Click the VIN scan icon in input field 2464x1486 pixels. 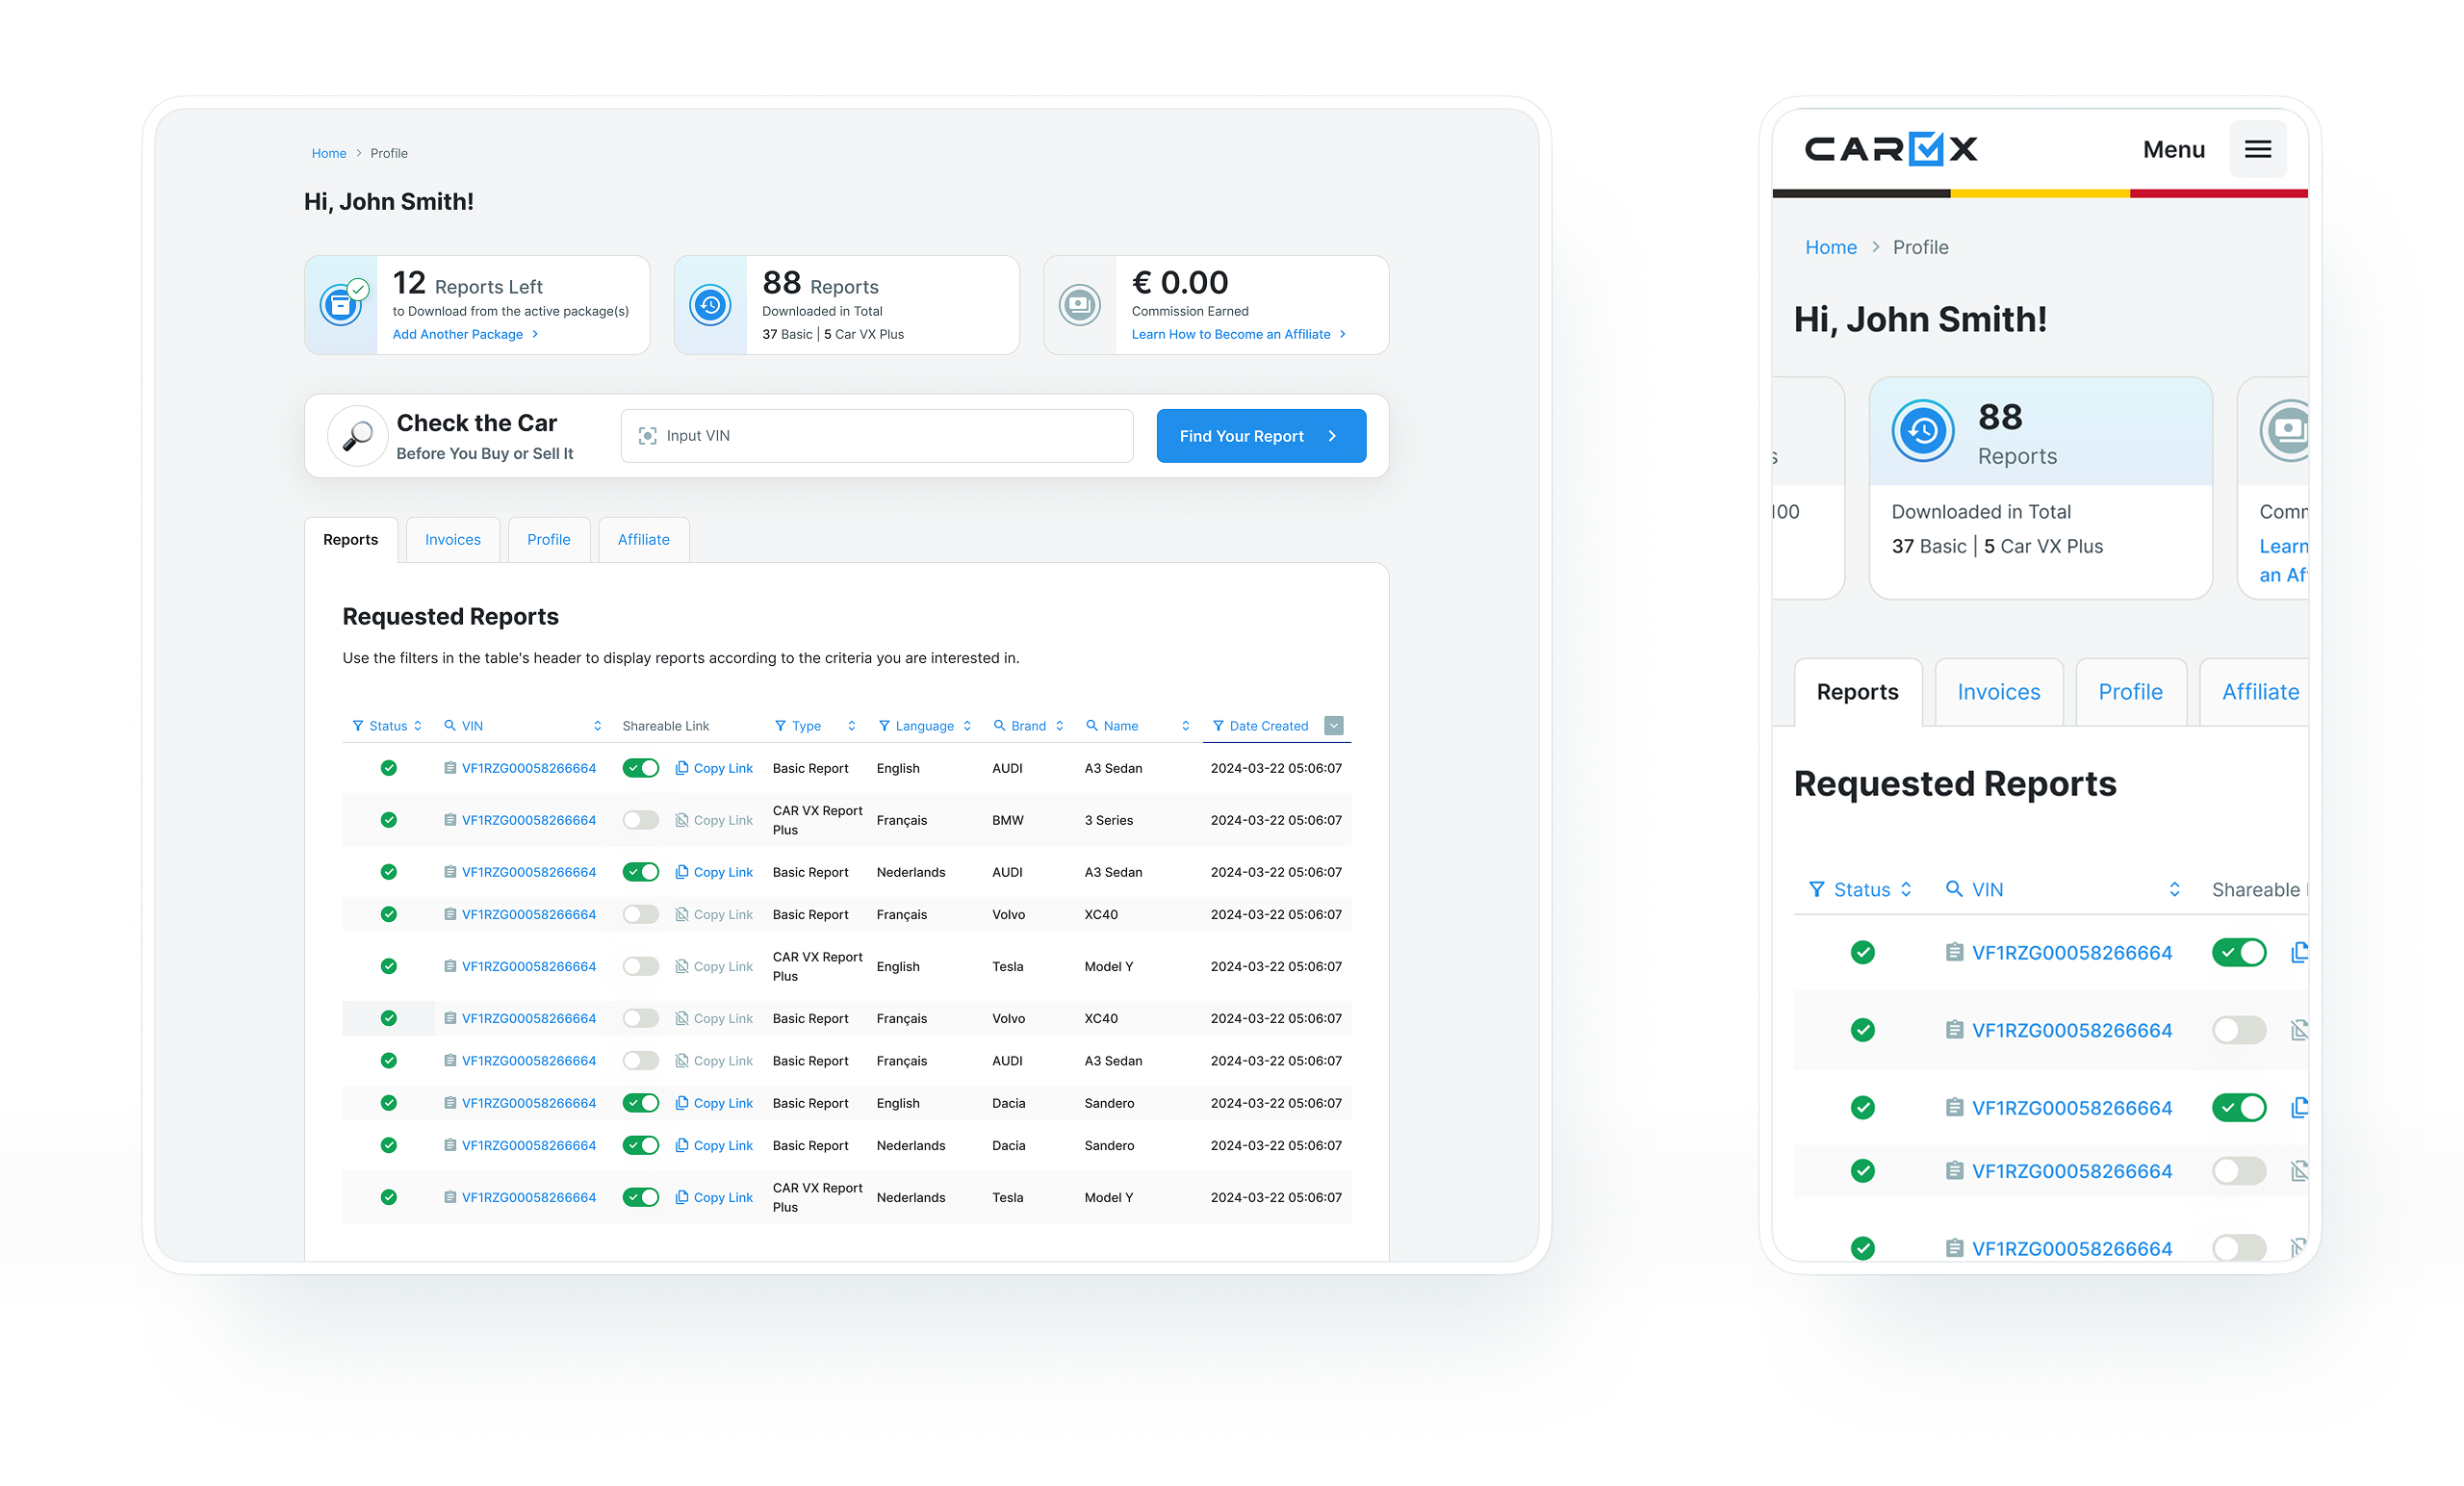(x=647, y=436)
